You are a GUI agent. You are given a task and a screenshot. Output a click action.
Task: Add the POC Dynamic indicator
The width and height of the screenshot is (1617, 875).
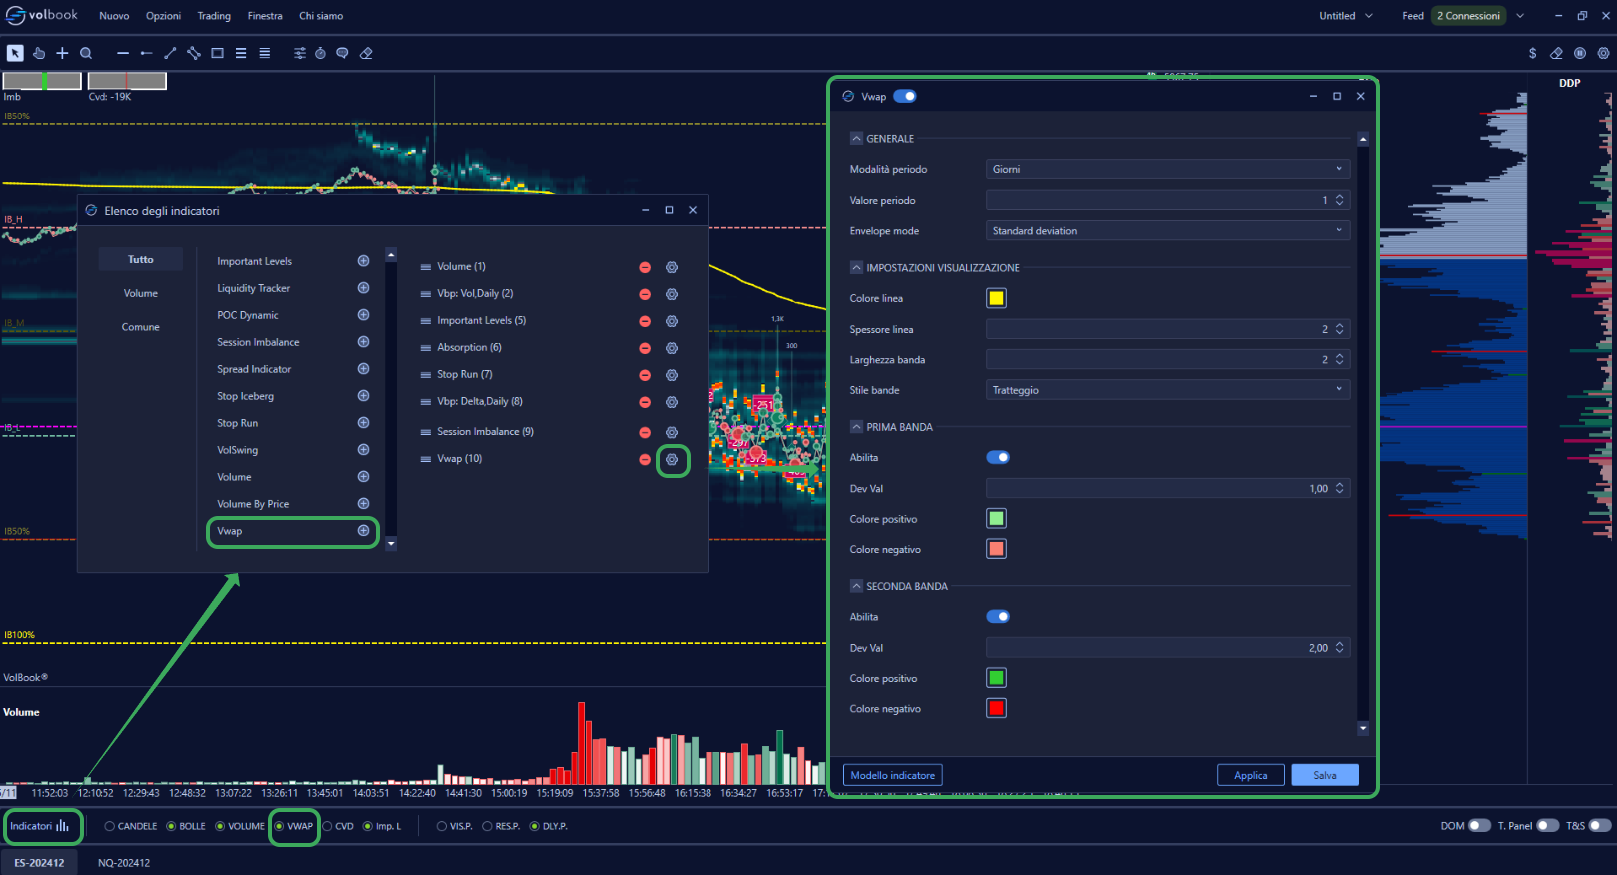click(x=363, y=315)
